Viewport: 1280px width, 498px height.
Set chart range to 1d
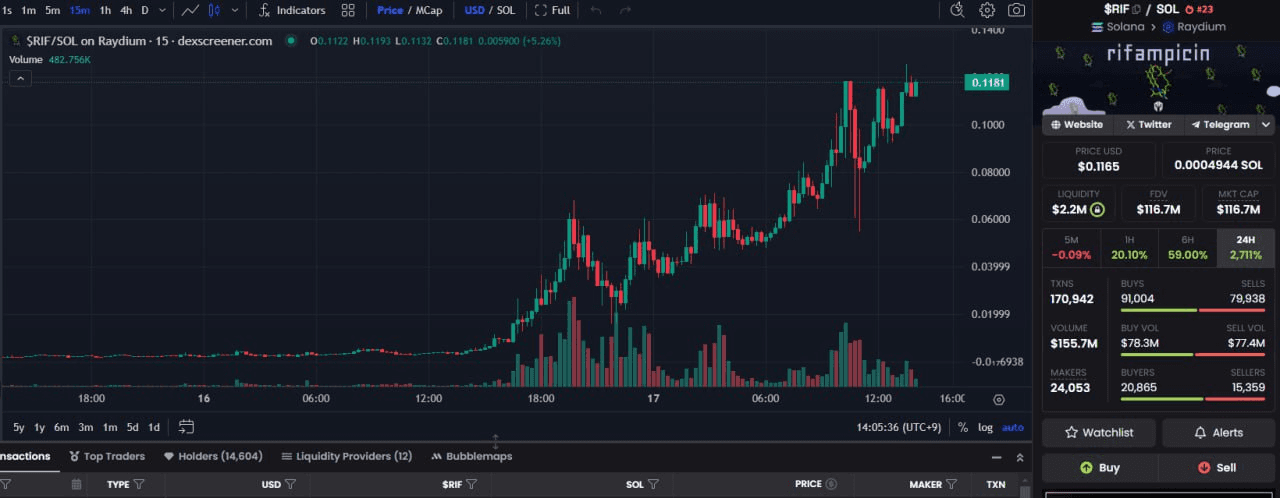(154, 427)
